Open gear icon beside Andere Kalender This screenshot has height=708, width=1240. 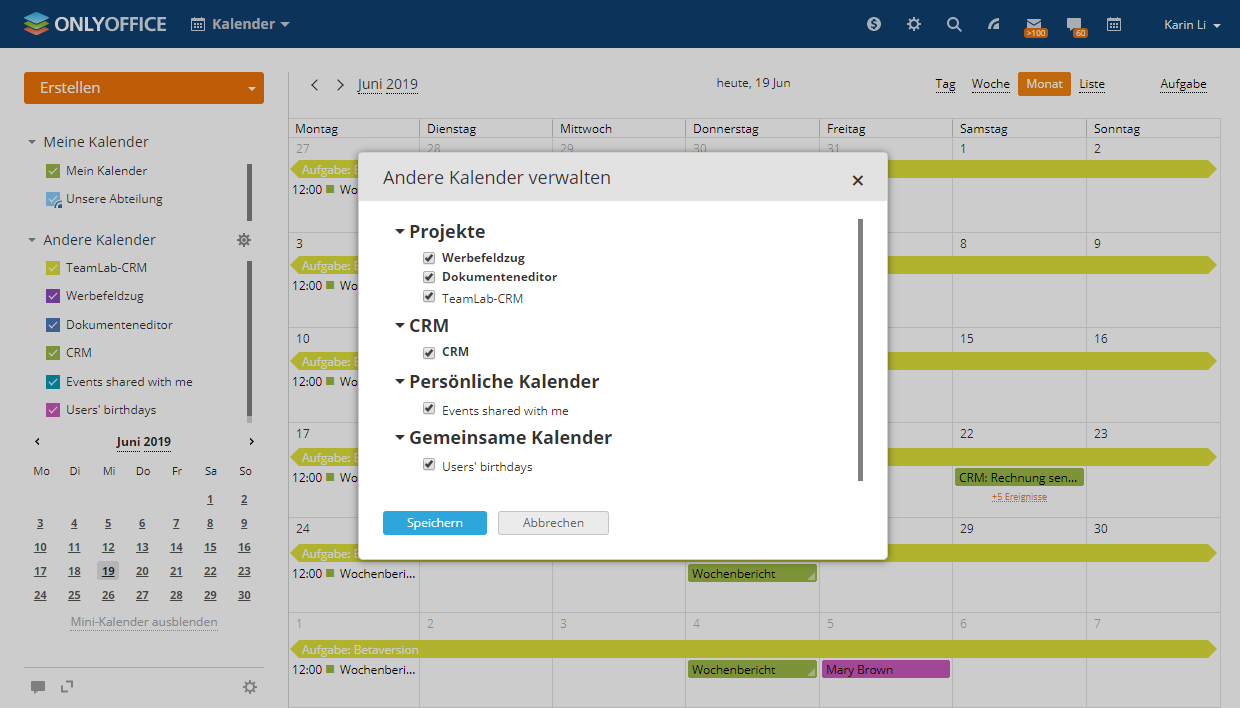243,240
